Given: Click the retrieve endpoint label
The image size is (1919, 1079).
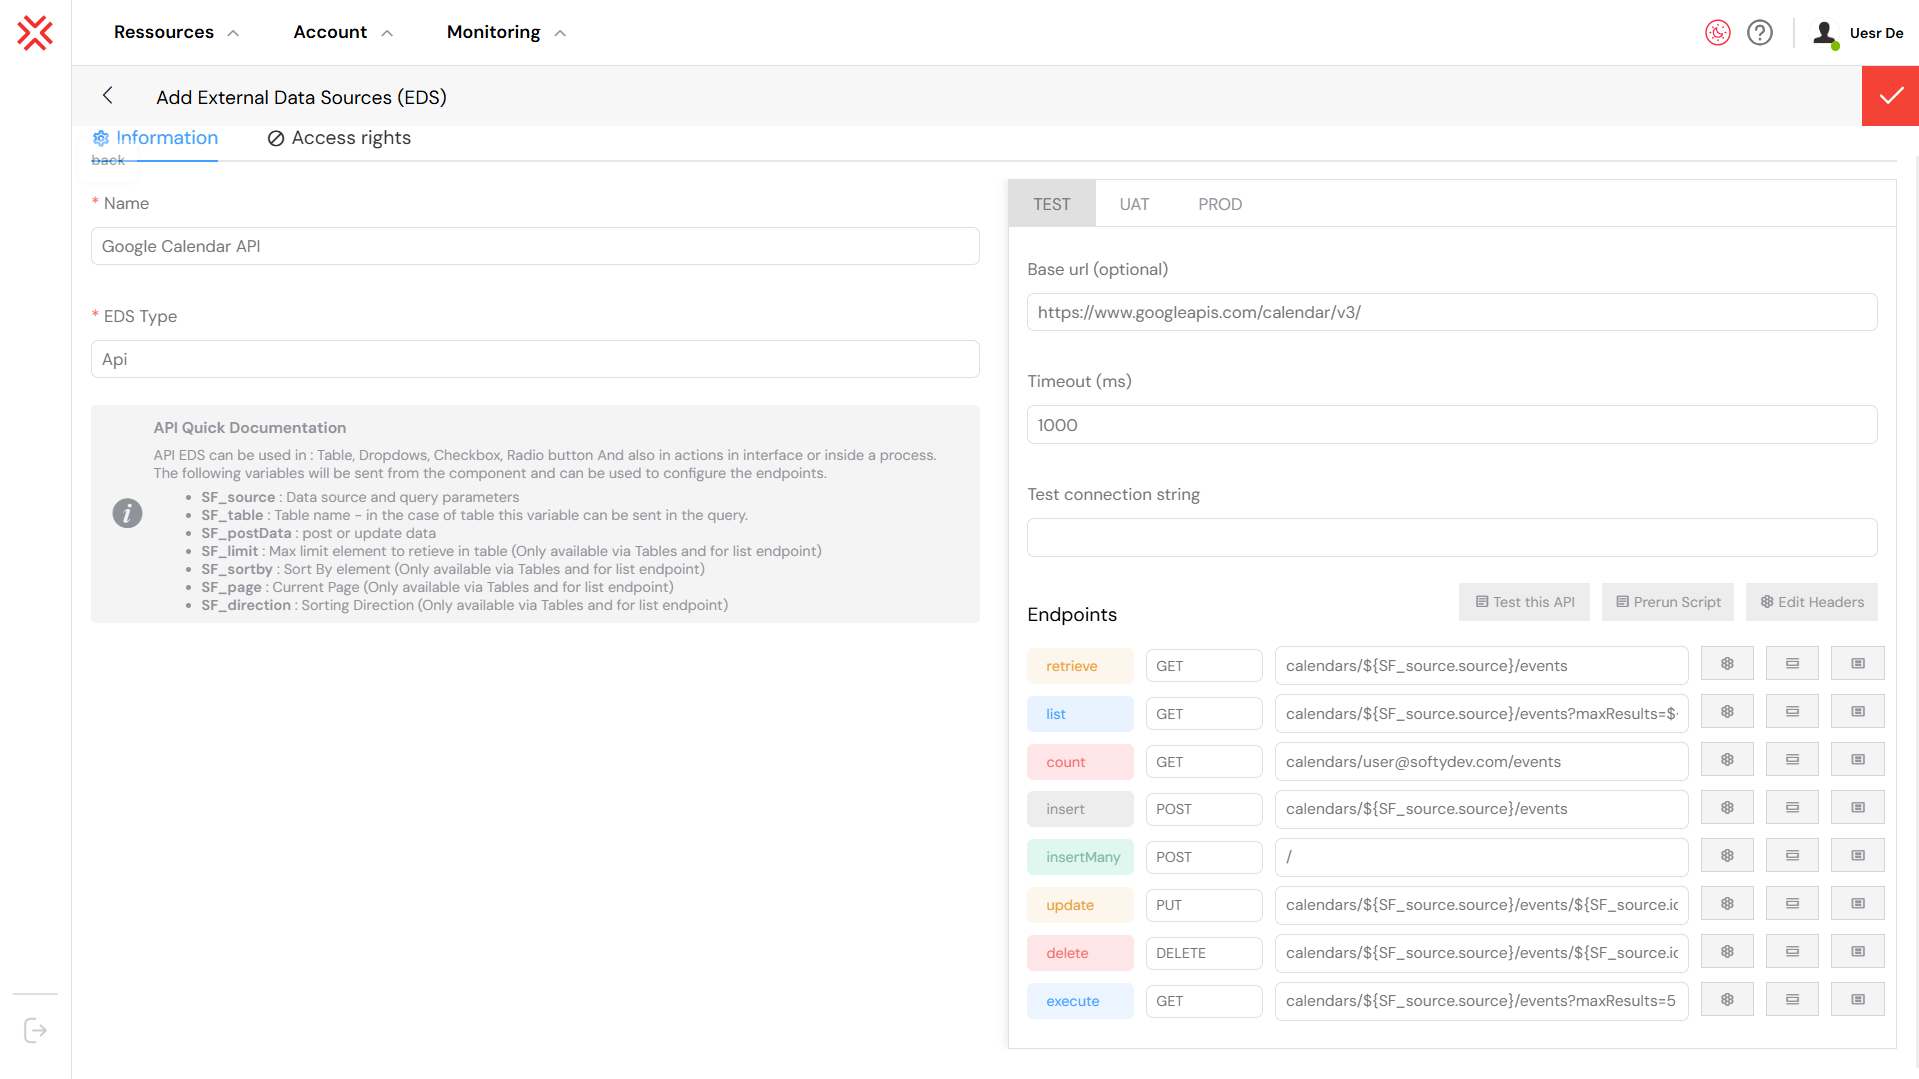Looking at the screenshot, I should (x=1080, y=666).
